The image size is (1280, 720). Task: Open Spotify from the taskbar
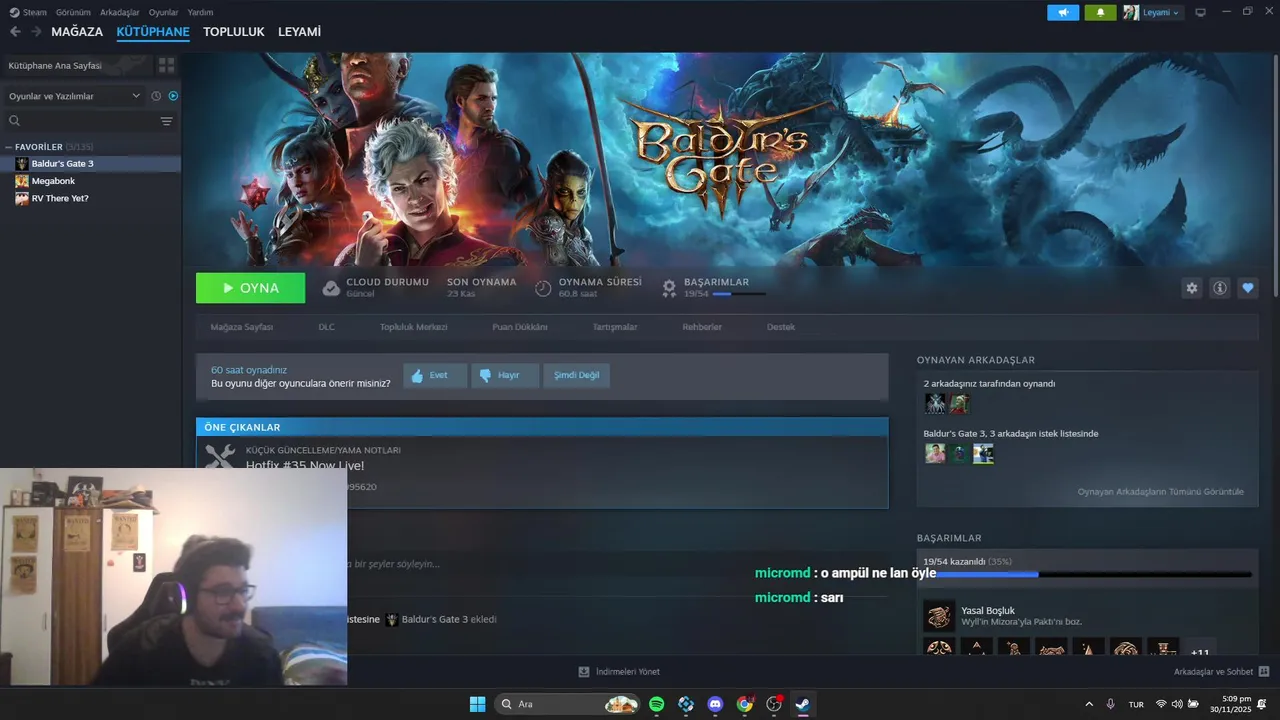coord(656,704)
